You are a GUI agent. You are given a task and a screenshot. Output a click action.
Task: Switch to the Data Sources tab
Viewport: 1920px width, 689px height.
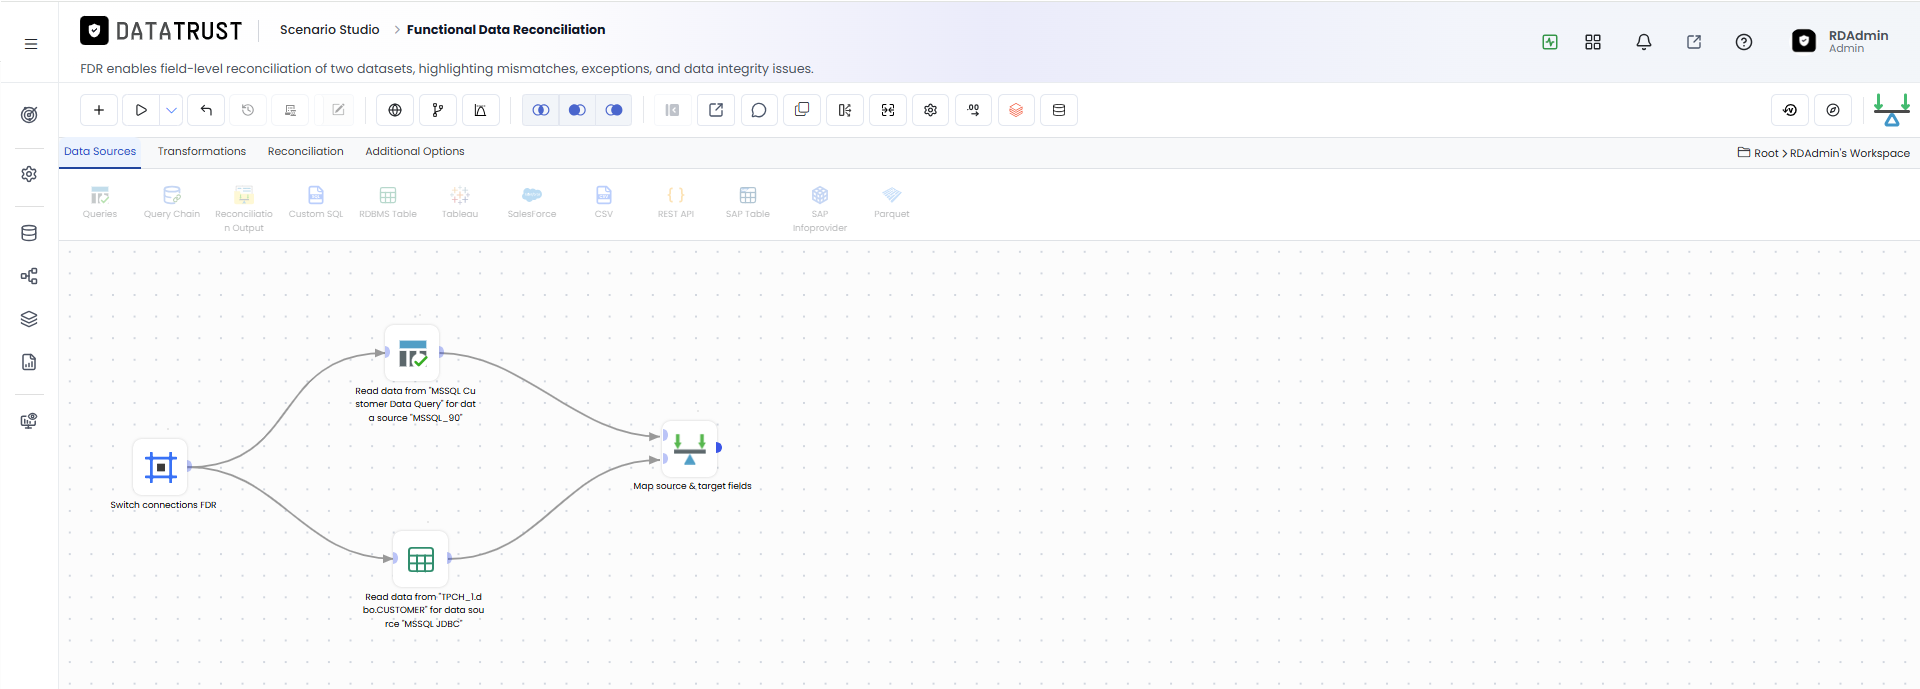(100, 152)
